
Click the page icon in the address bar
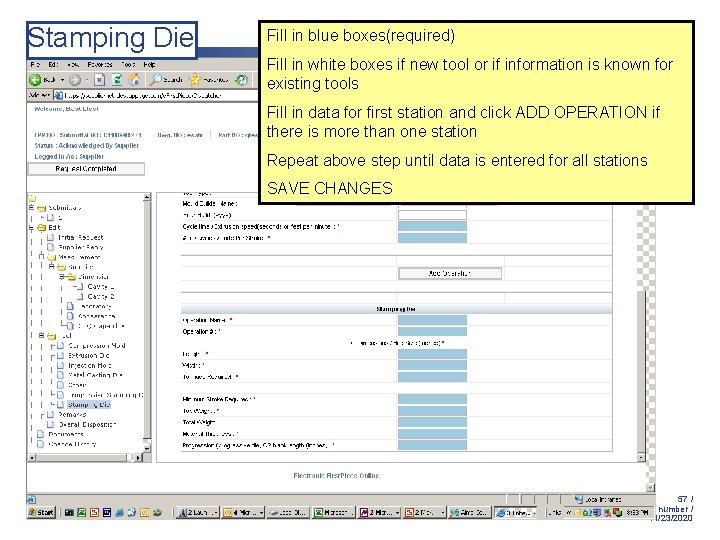point(58,95)
